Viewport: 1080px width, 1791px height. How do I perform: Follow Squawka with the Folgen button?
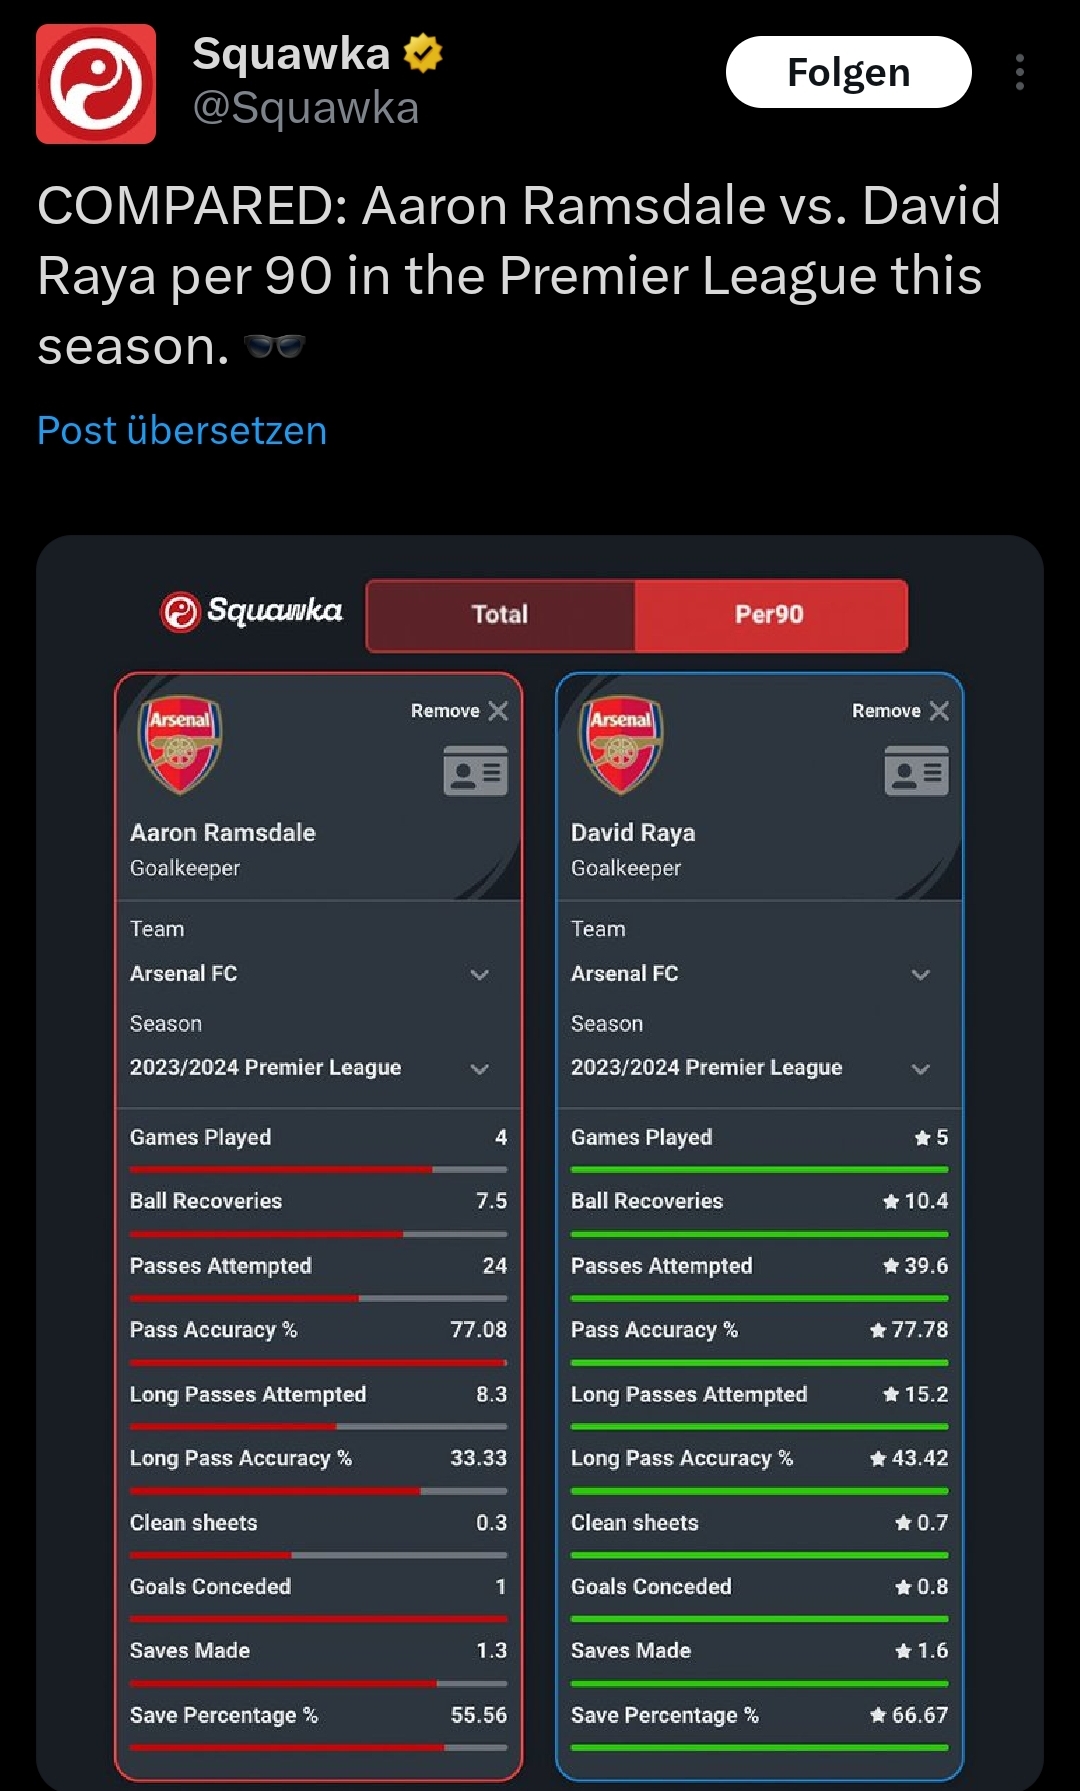(848, 72)
